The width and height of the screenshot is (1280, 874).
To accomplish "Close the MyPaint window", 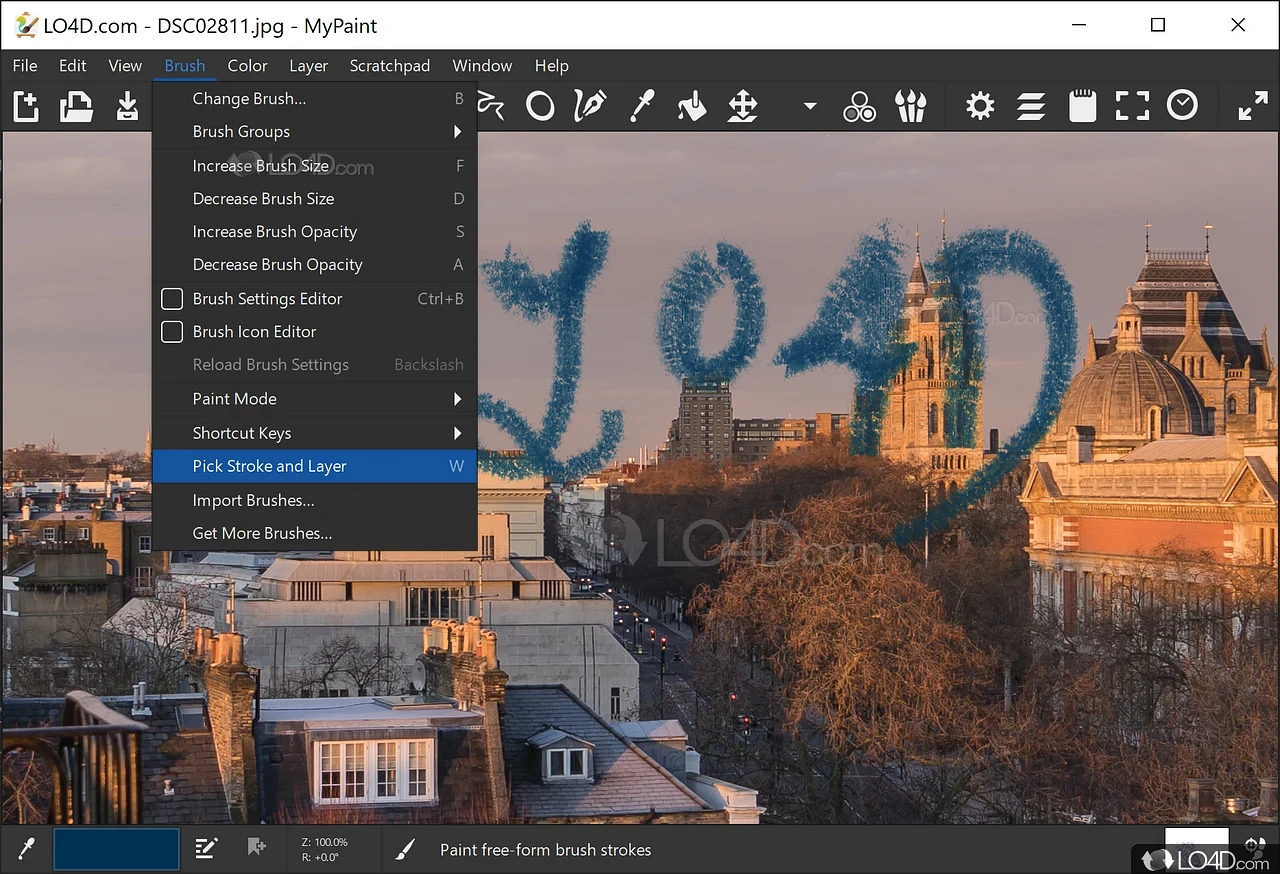I will point(1238,25).
